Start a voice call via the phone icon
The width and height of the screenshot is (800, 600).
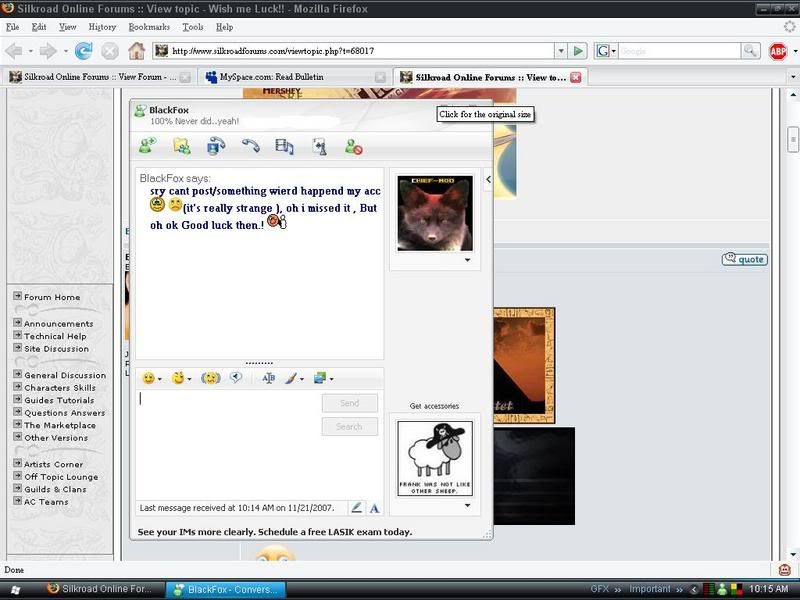[x=250, y=146]
